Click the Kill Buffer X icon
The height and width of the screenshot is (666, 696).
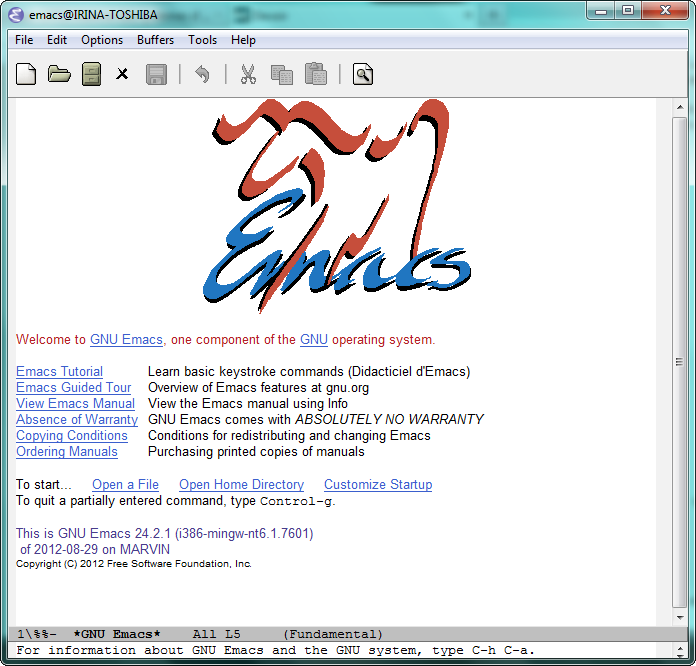coord(122,74)
